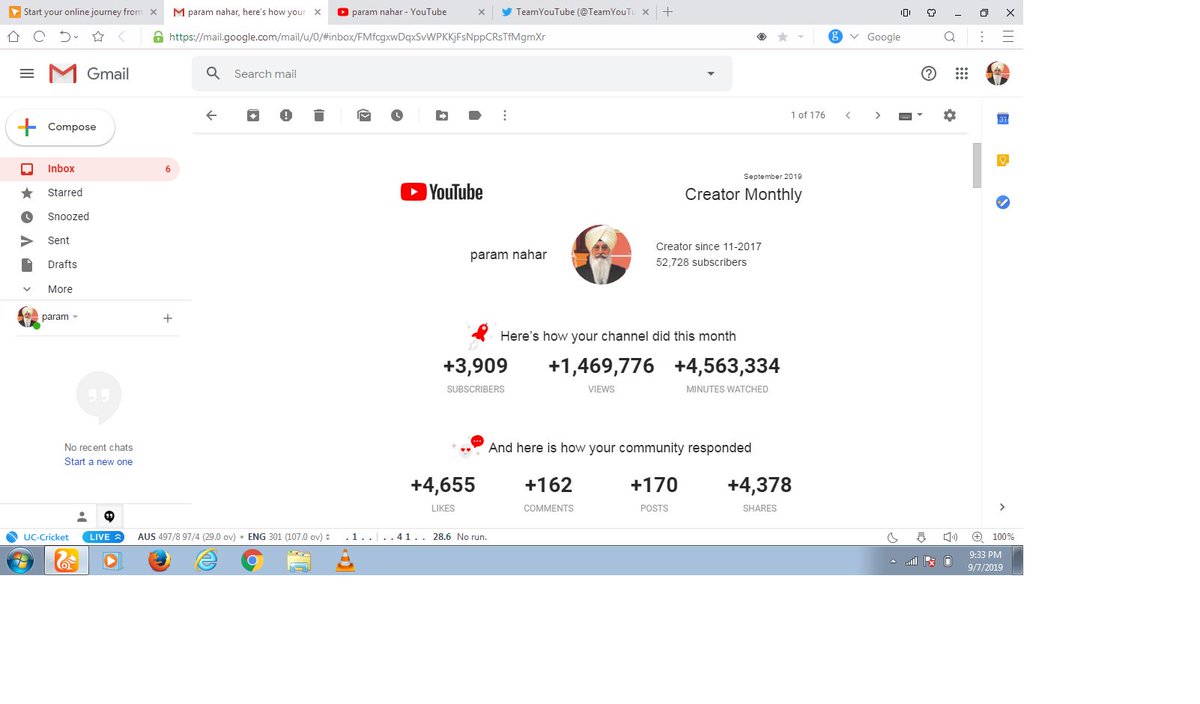Click the eye icon in address bar
The image size is (1200, 704).
point(761,36)
